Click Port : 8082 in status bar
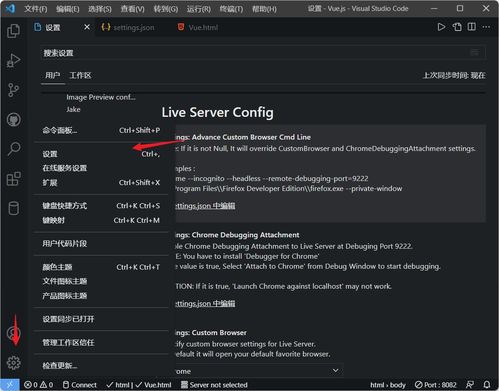This screenshot has width=499, height=391. pos(436,385)
